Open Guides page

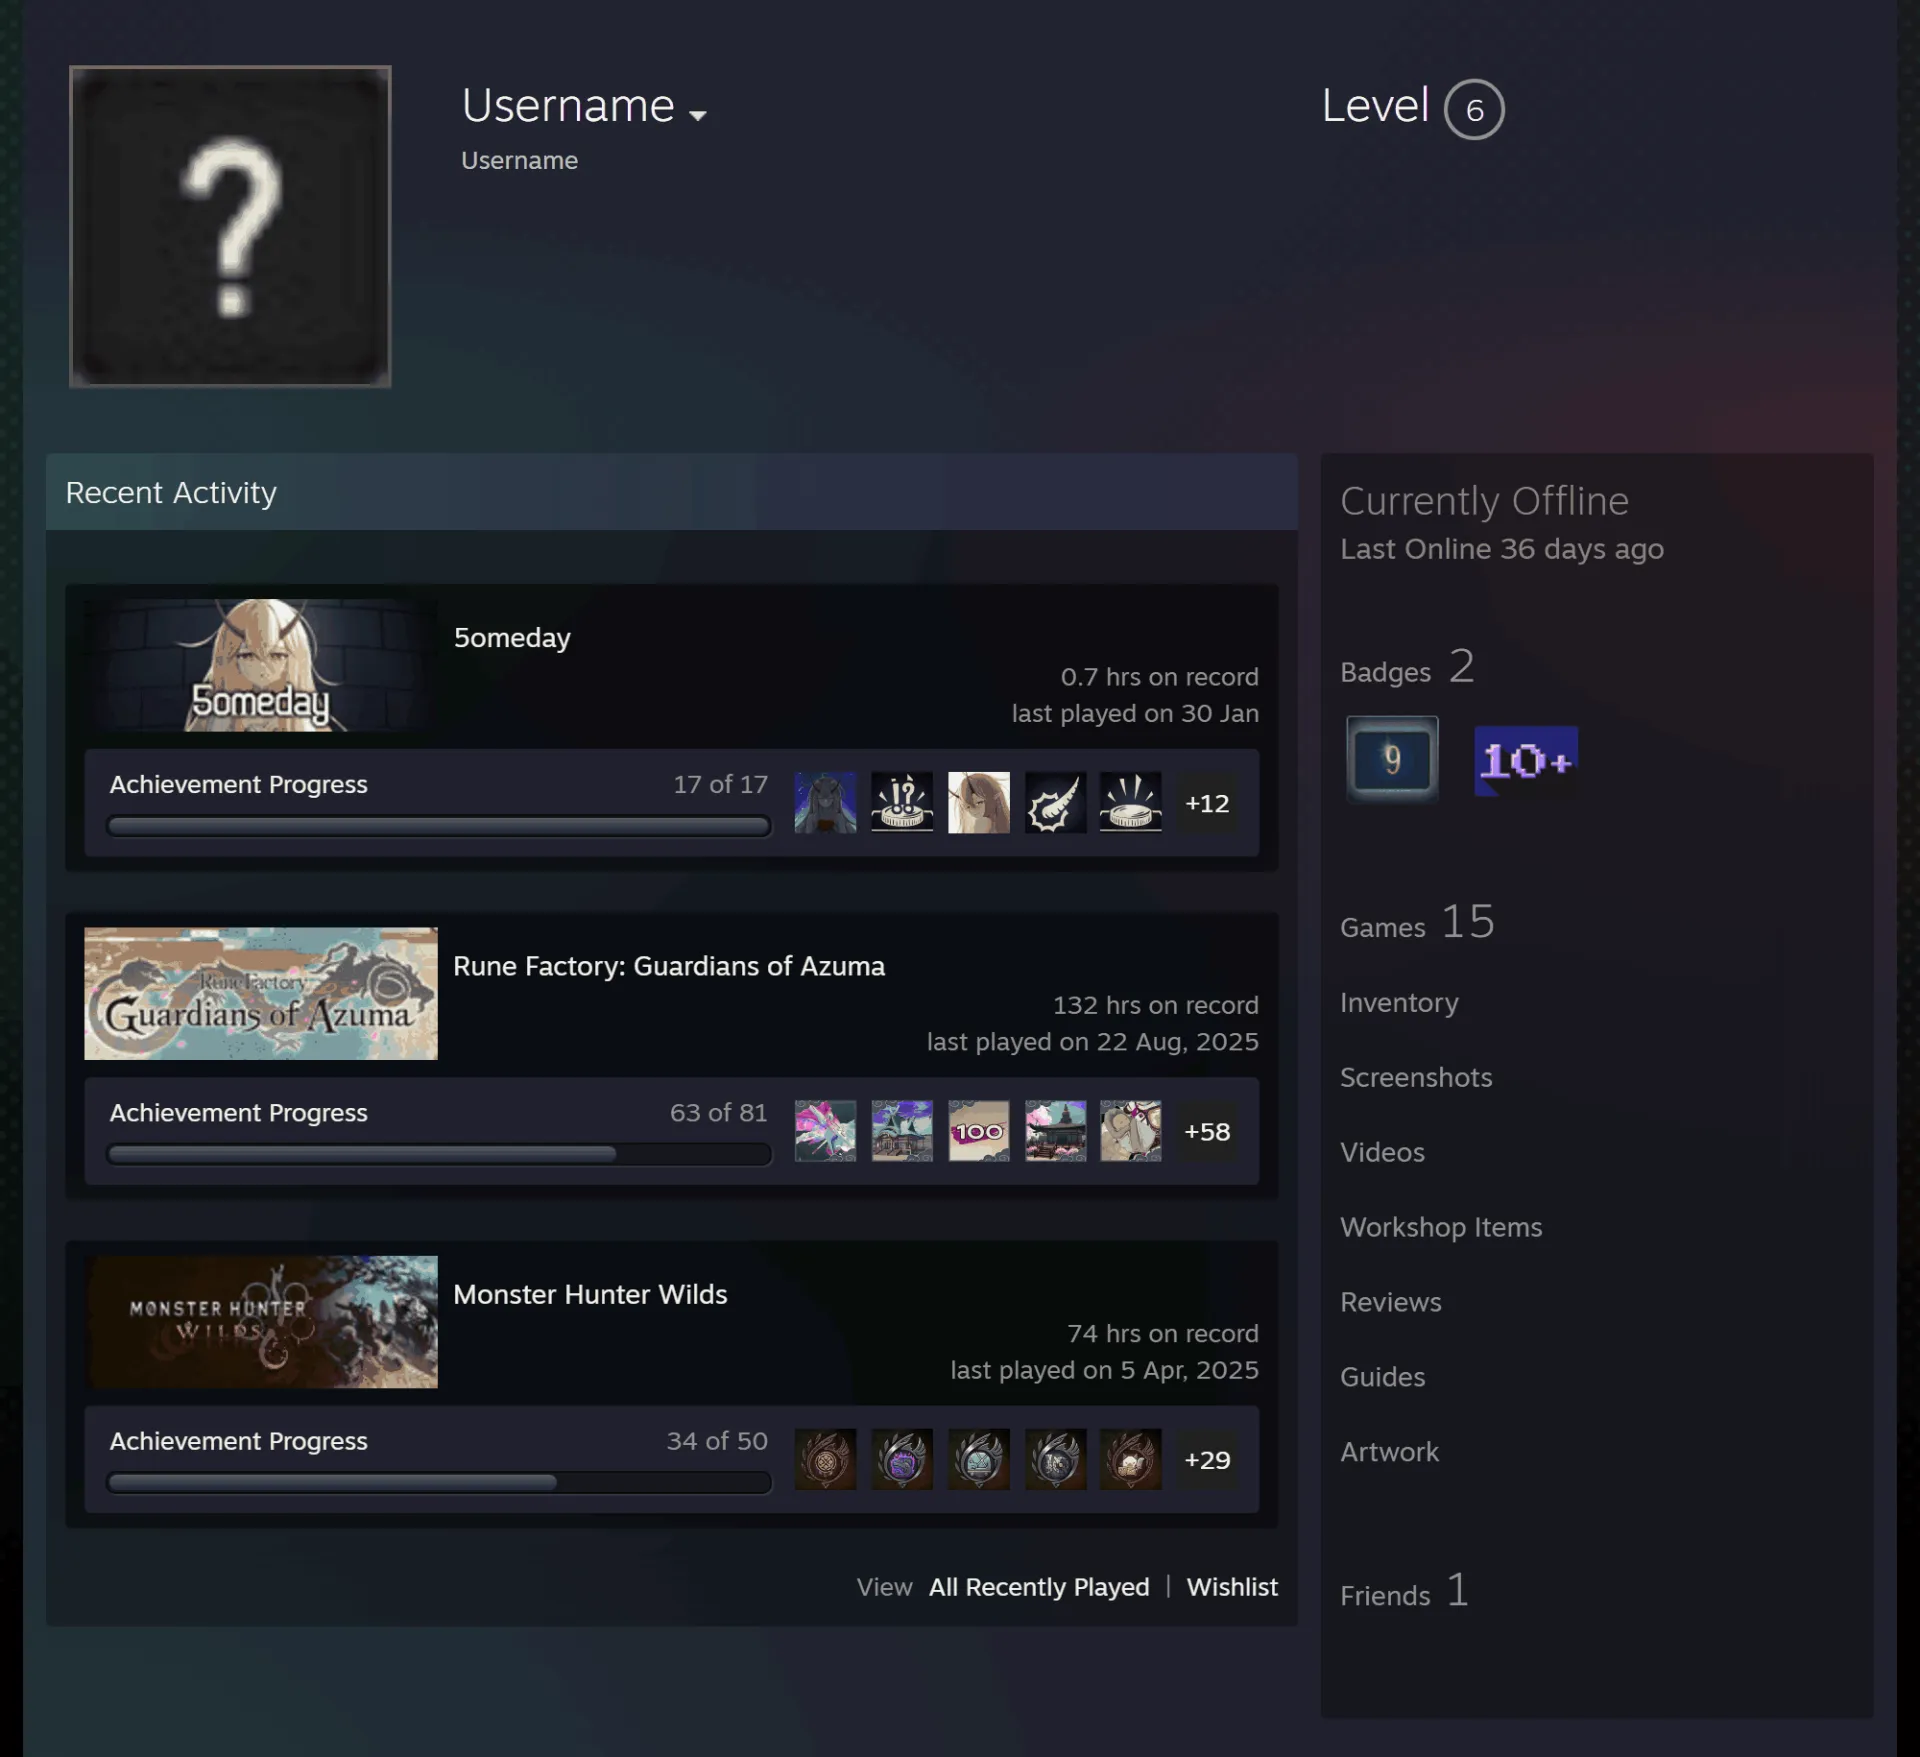click(1382, 1377)
